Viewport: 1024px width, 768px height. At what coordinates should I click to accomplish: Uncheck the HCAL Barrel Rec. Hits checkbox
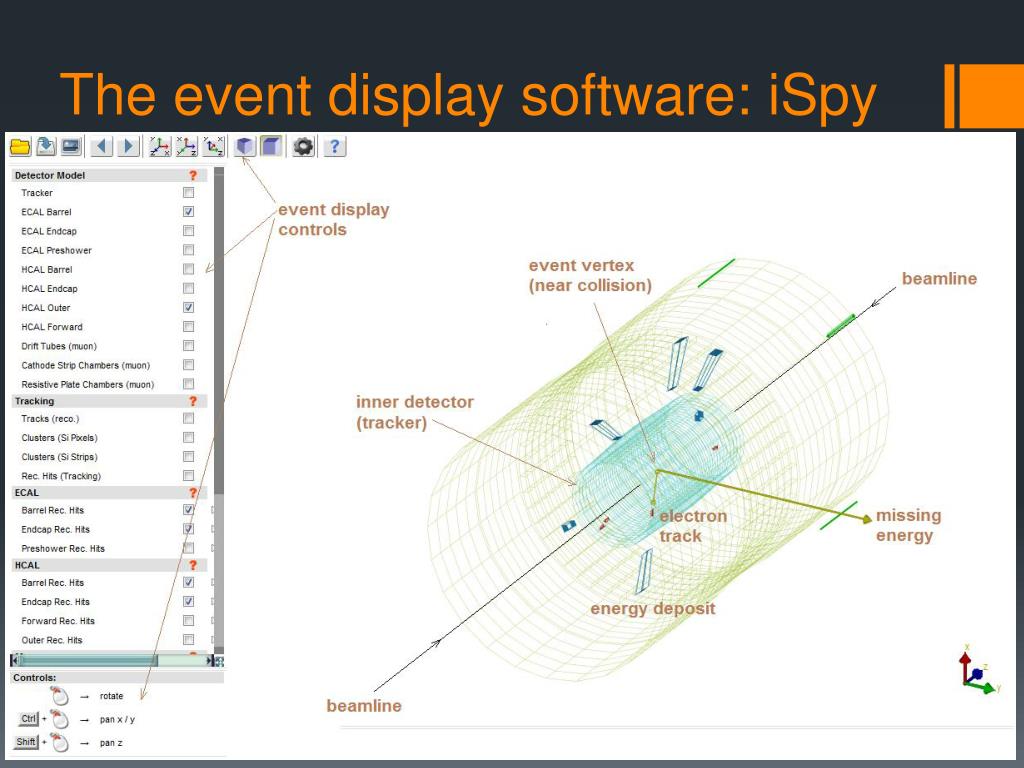[x=188, y=583]
